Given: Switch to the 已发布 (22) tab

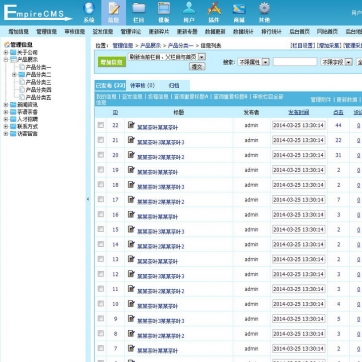Looking at the screenshot, I should 110,85.
